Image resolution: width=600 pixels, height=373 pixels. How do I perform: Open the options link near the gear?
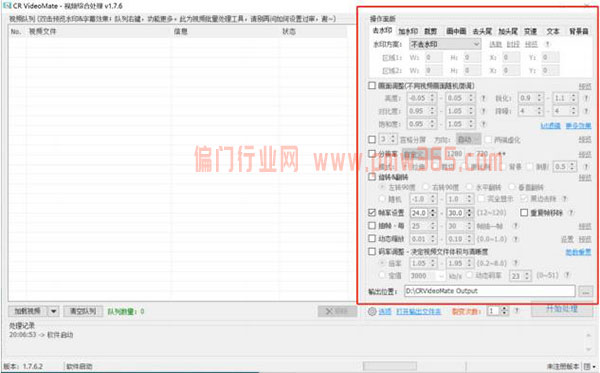(385, 312)
